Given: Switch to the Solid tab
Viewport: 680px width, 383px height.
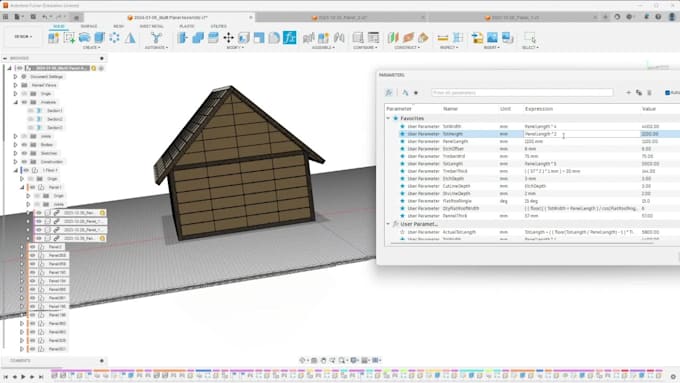Looking at the screenshot, I should click(x=59, y=26).
